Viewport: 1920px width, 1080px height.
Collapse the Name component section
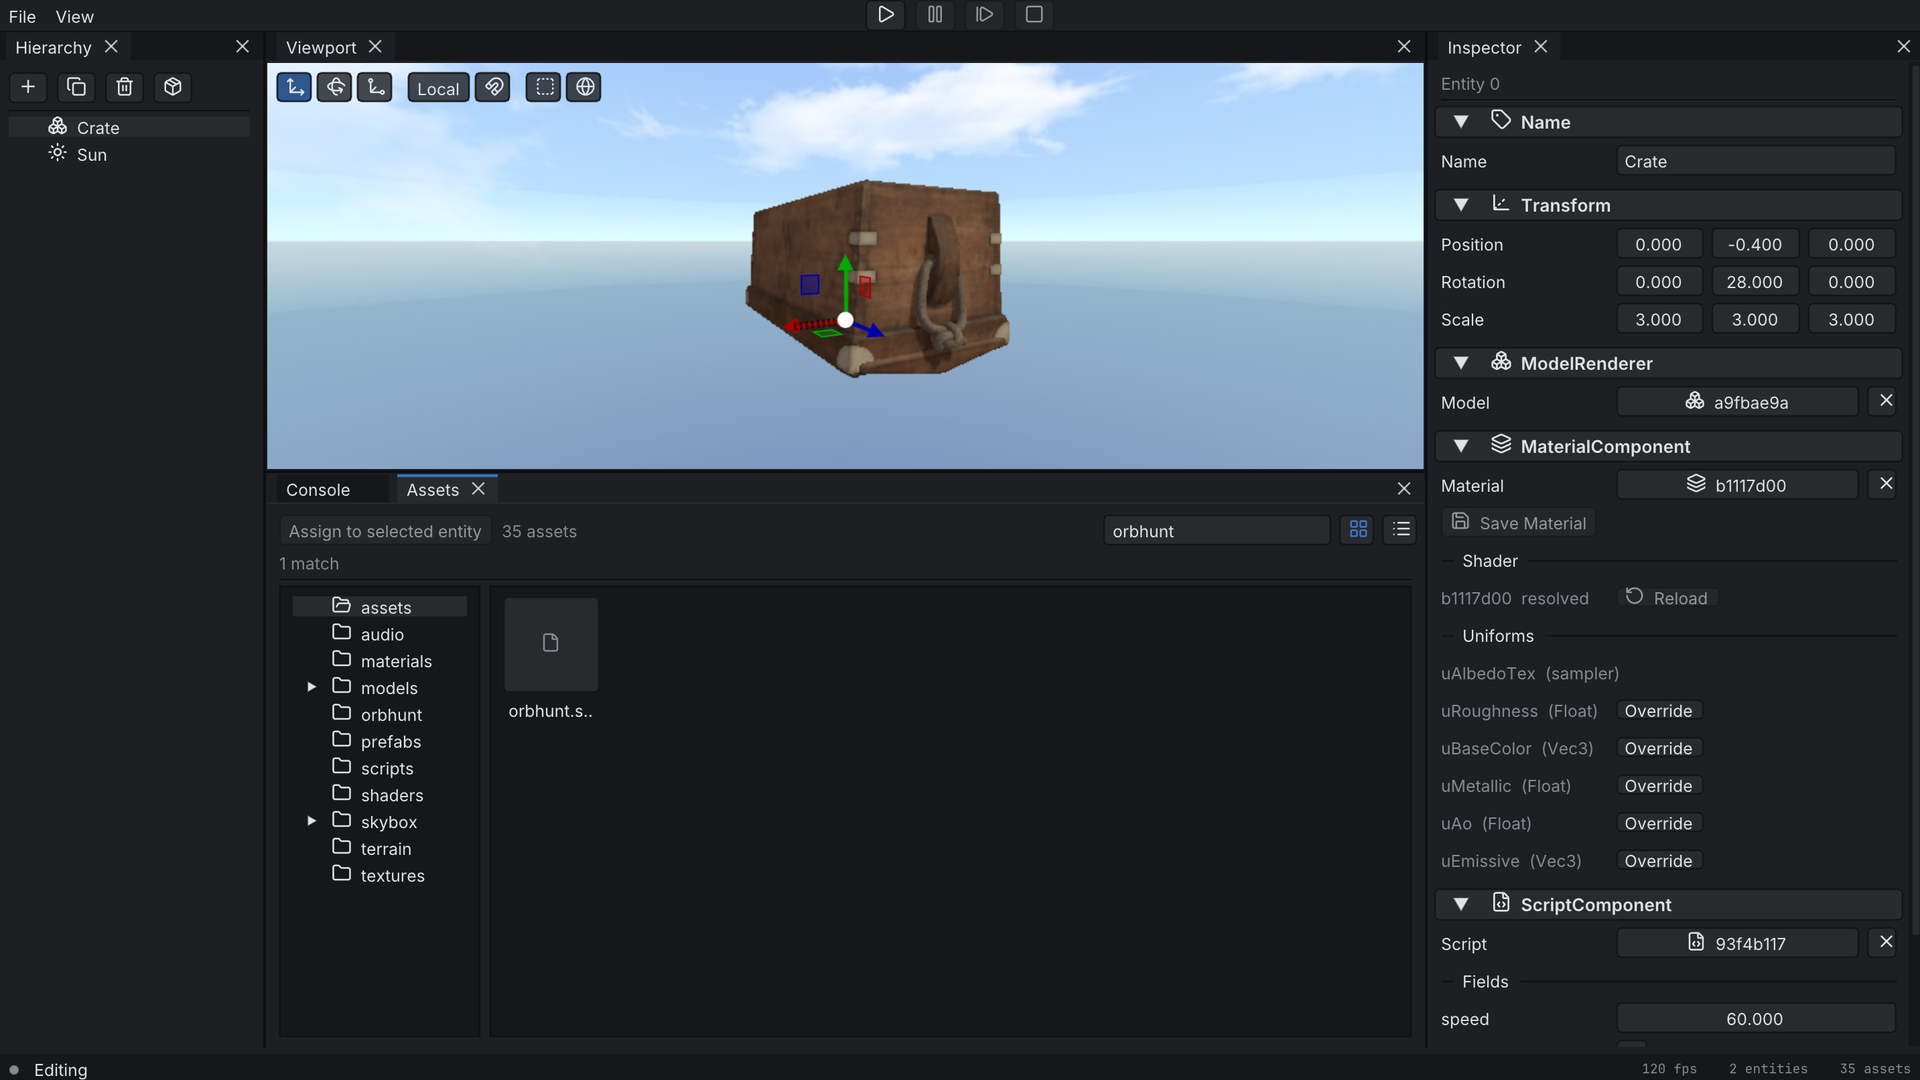(x=1461, y=122)
